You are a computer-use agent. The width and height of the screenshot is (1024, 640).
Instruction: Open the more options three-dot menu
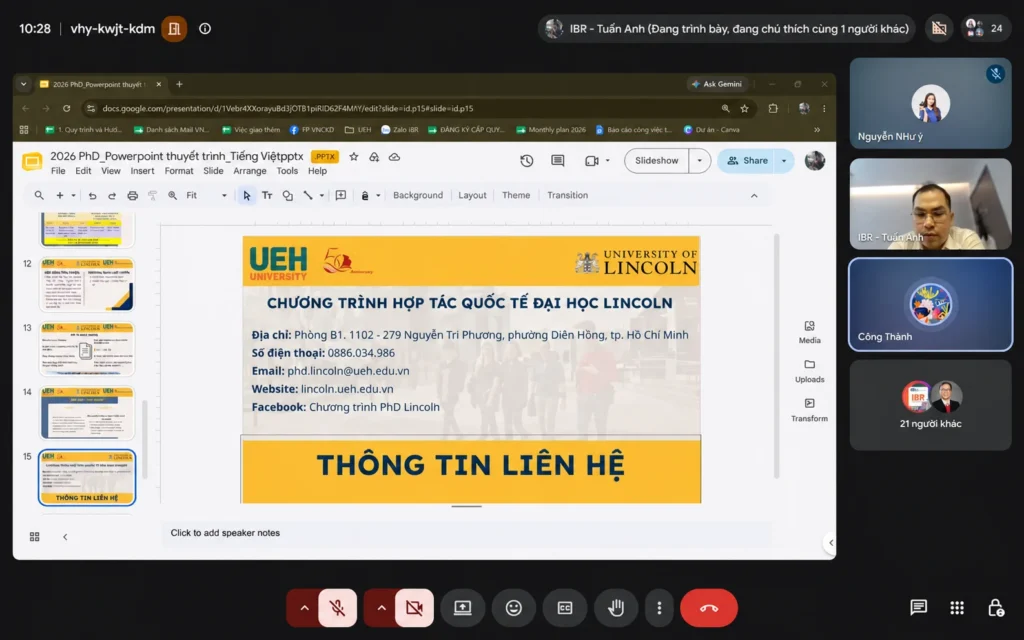tap(659, 608)
